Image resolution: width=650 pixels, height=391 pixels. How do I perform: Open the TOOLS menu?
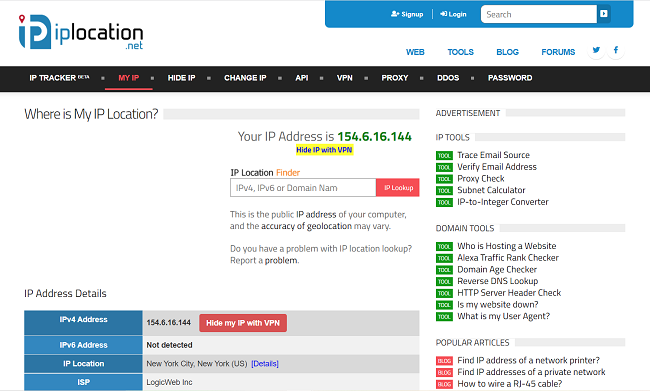(461, 52)
